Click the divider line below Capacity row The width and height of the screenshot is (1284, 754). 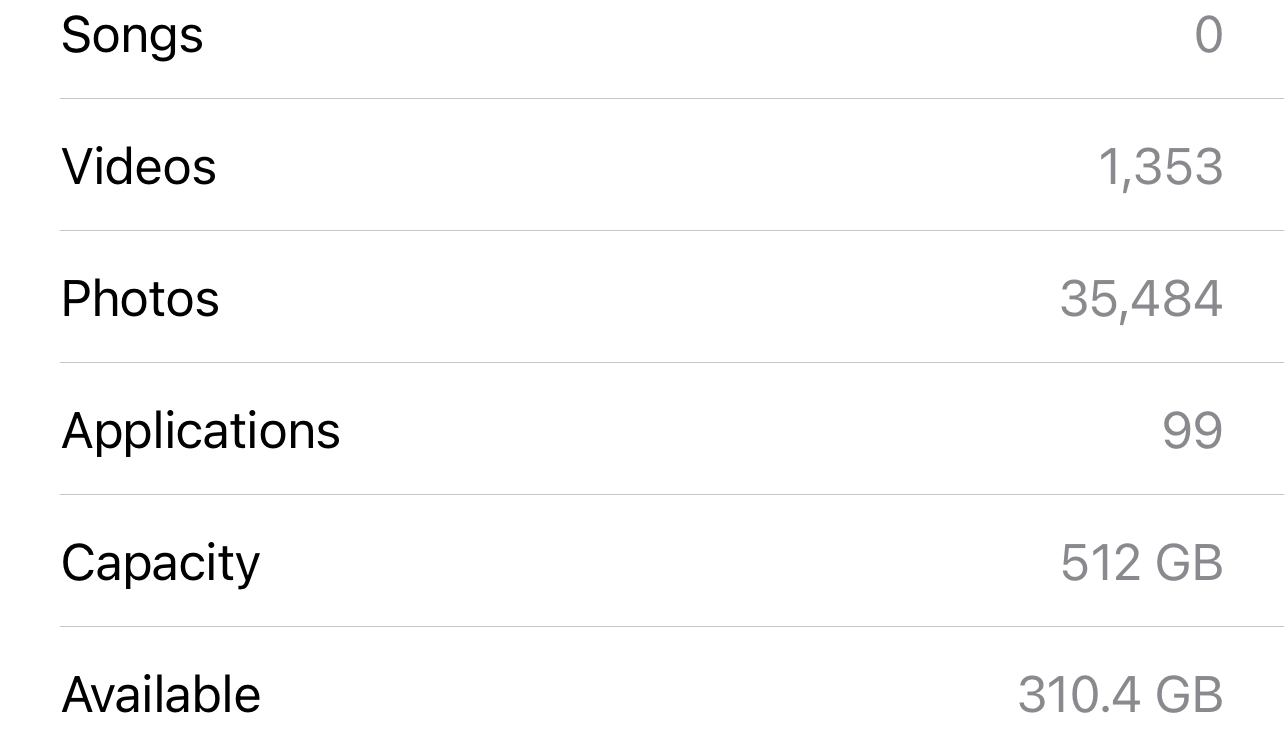[x=670, y=626]
